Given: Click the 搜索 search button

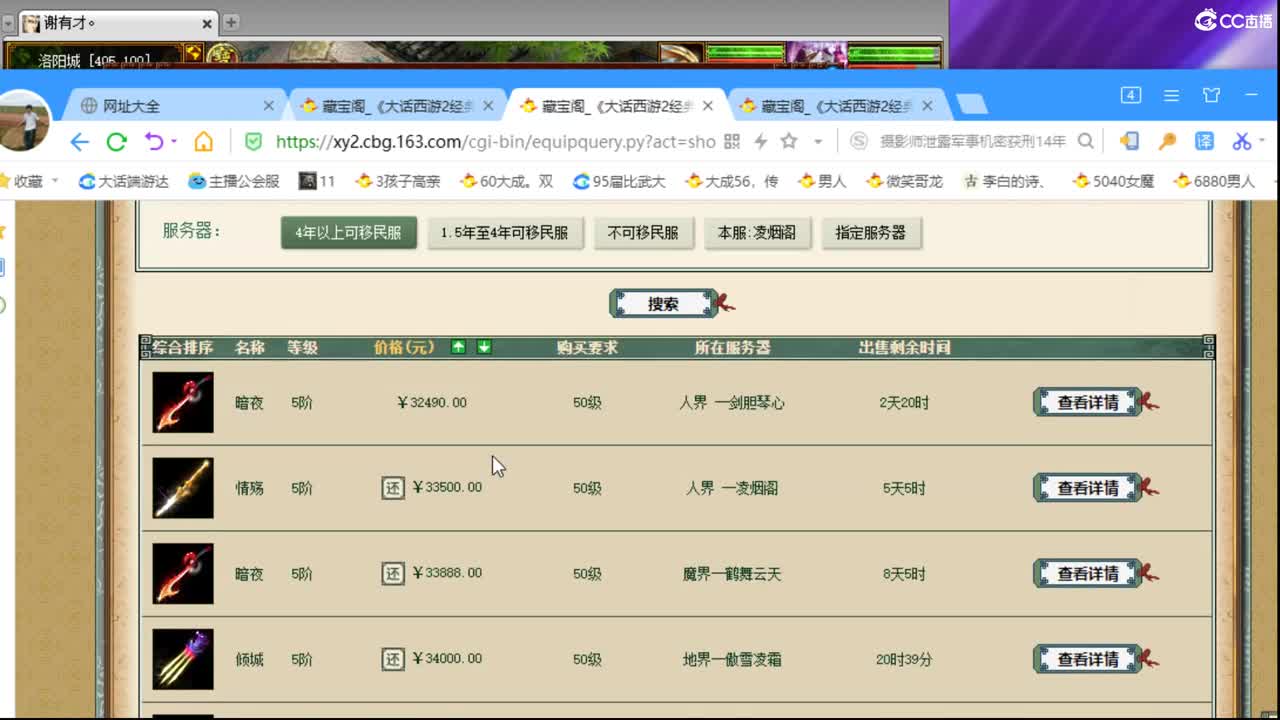Looking at the screenshot, I should [664, 304].
